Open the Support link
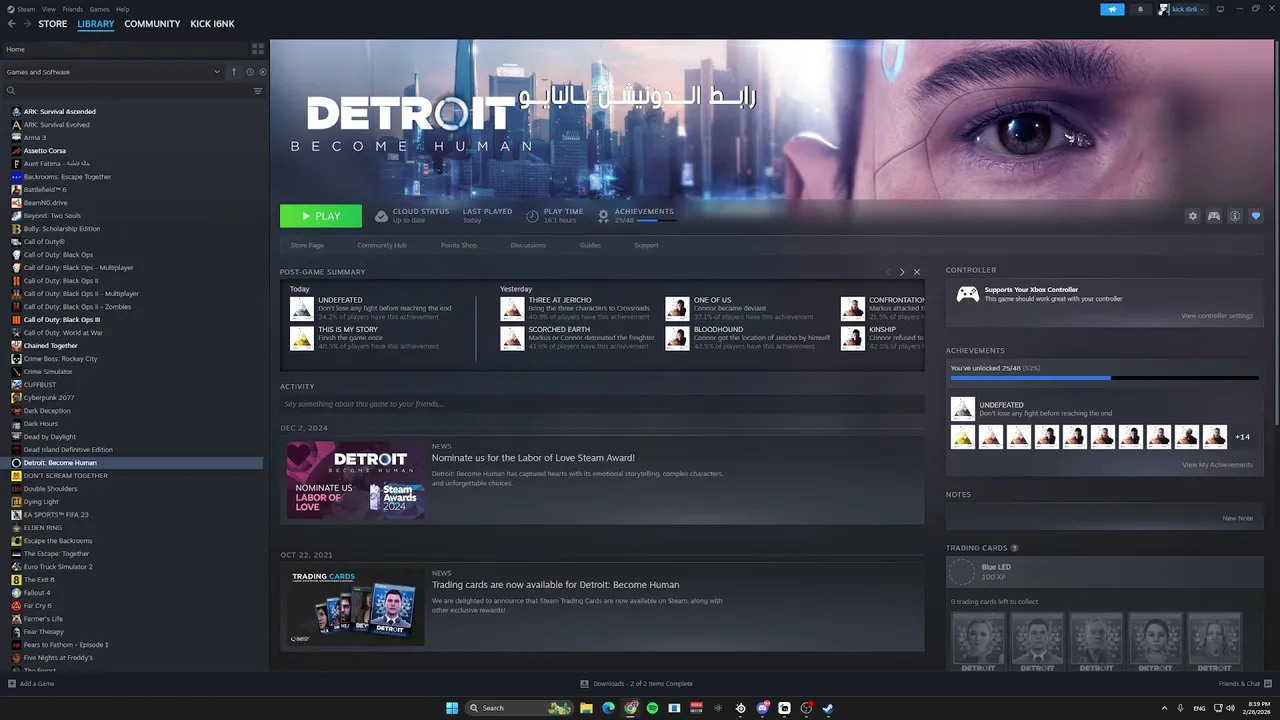Image resolution: width=1280 pixels, height=720 pixels. pos(646,245)
